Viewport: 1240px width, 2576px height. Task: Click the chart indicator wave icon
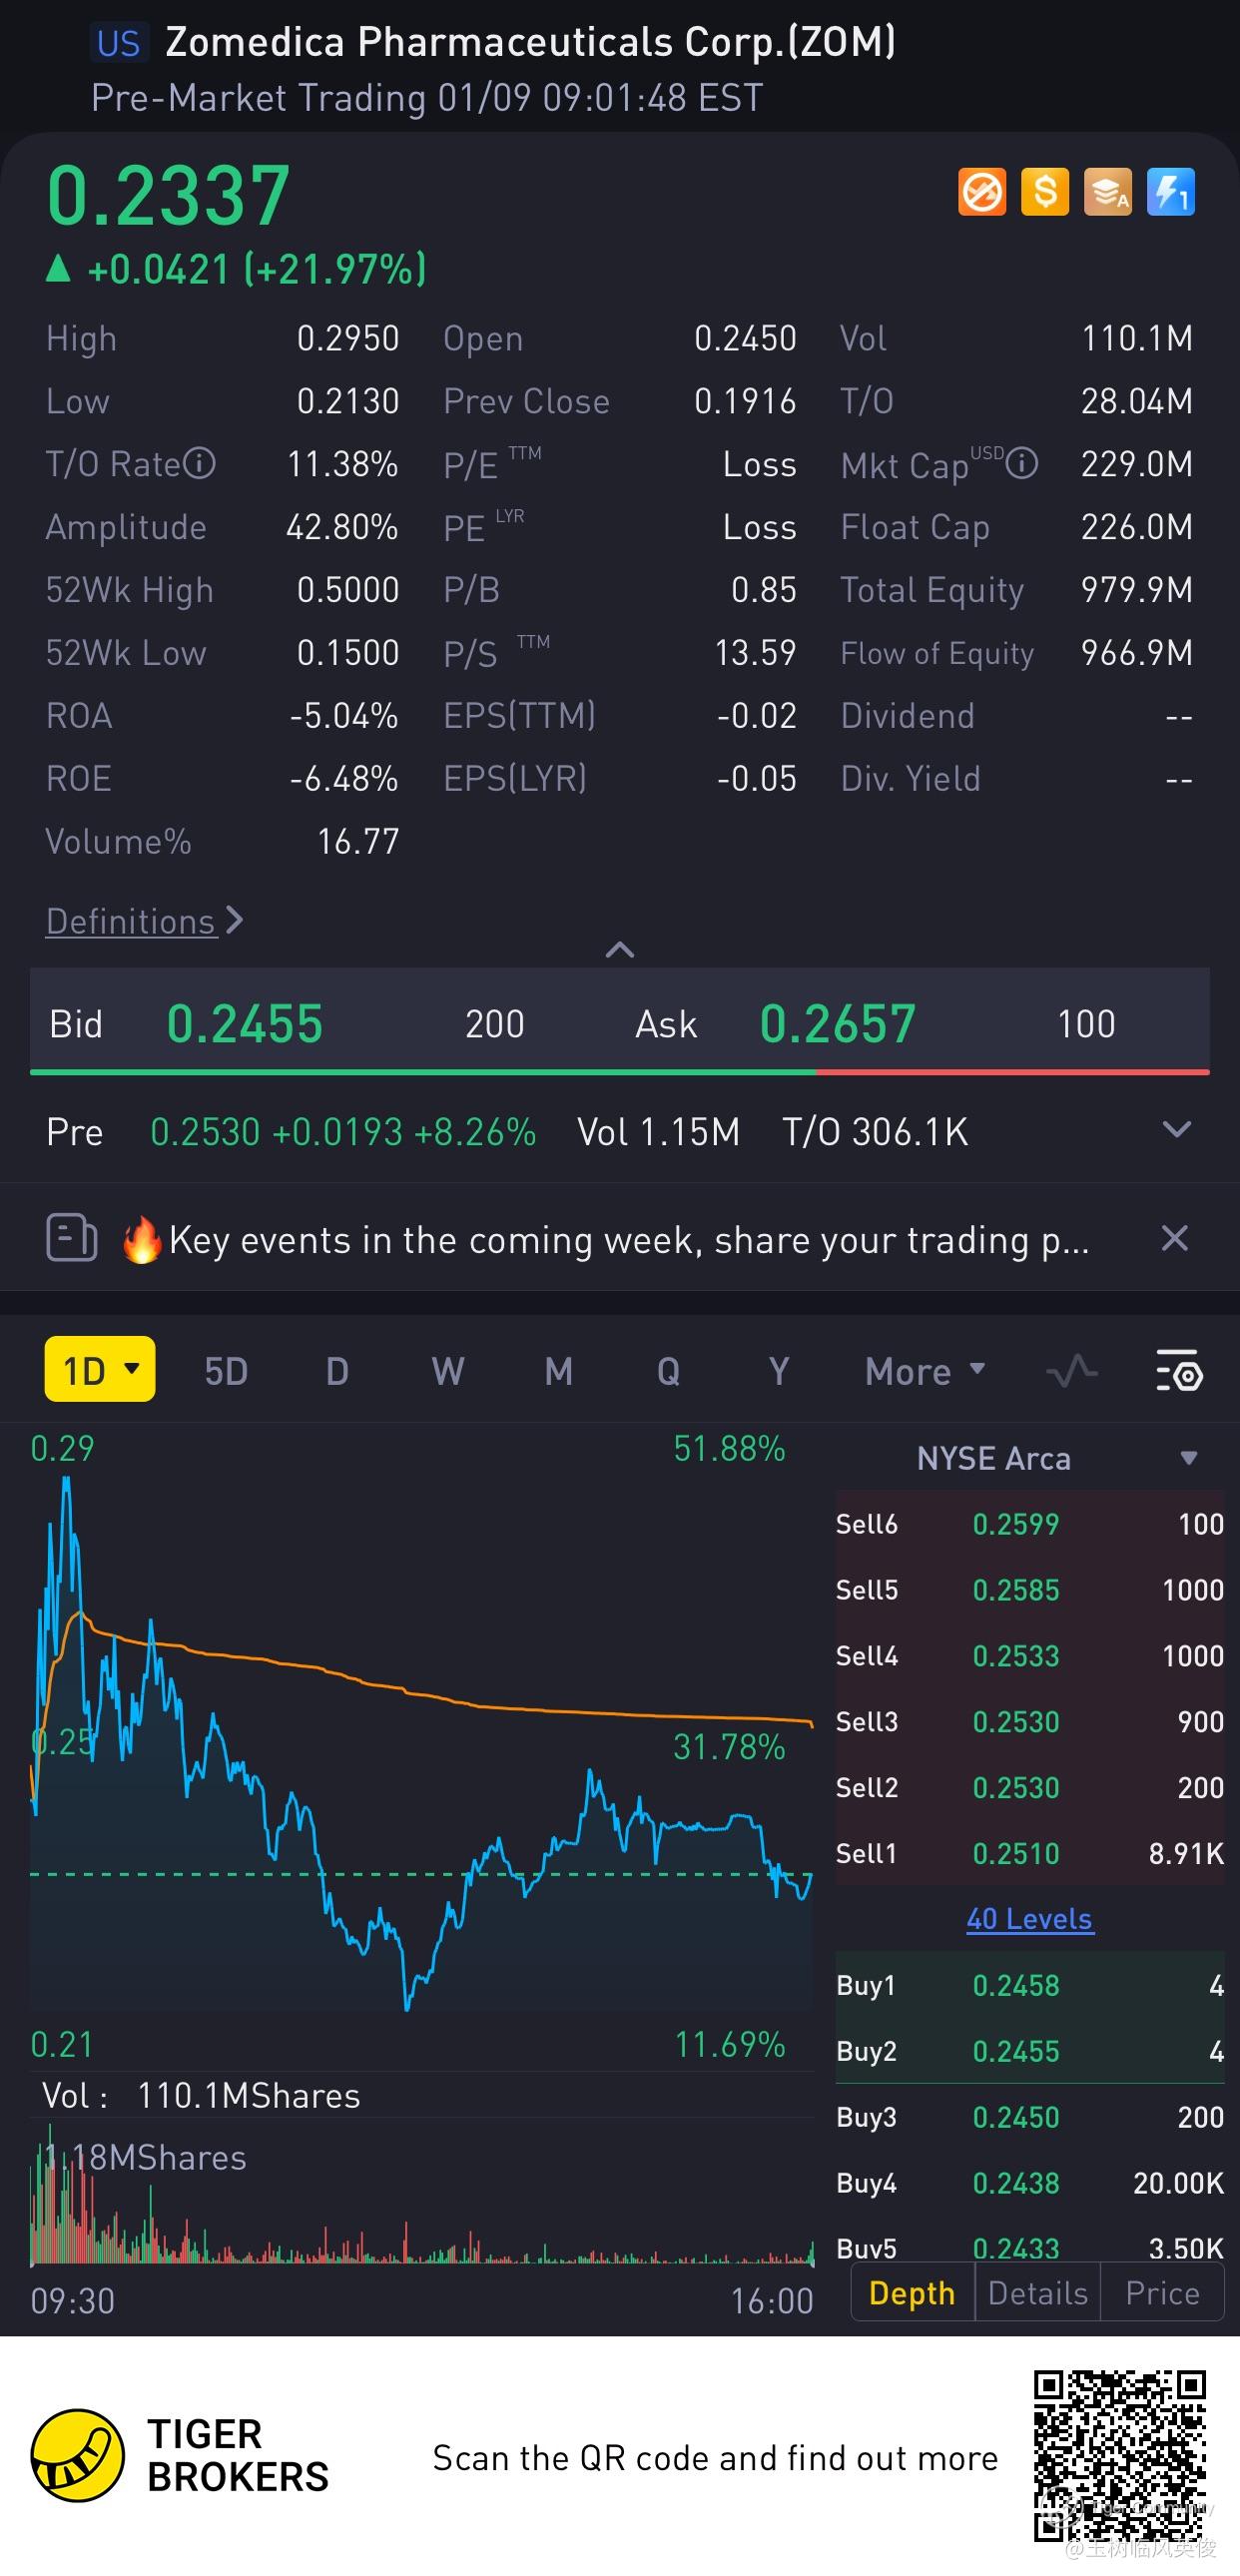click(1071, 1371)
